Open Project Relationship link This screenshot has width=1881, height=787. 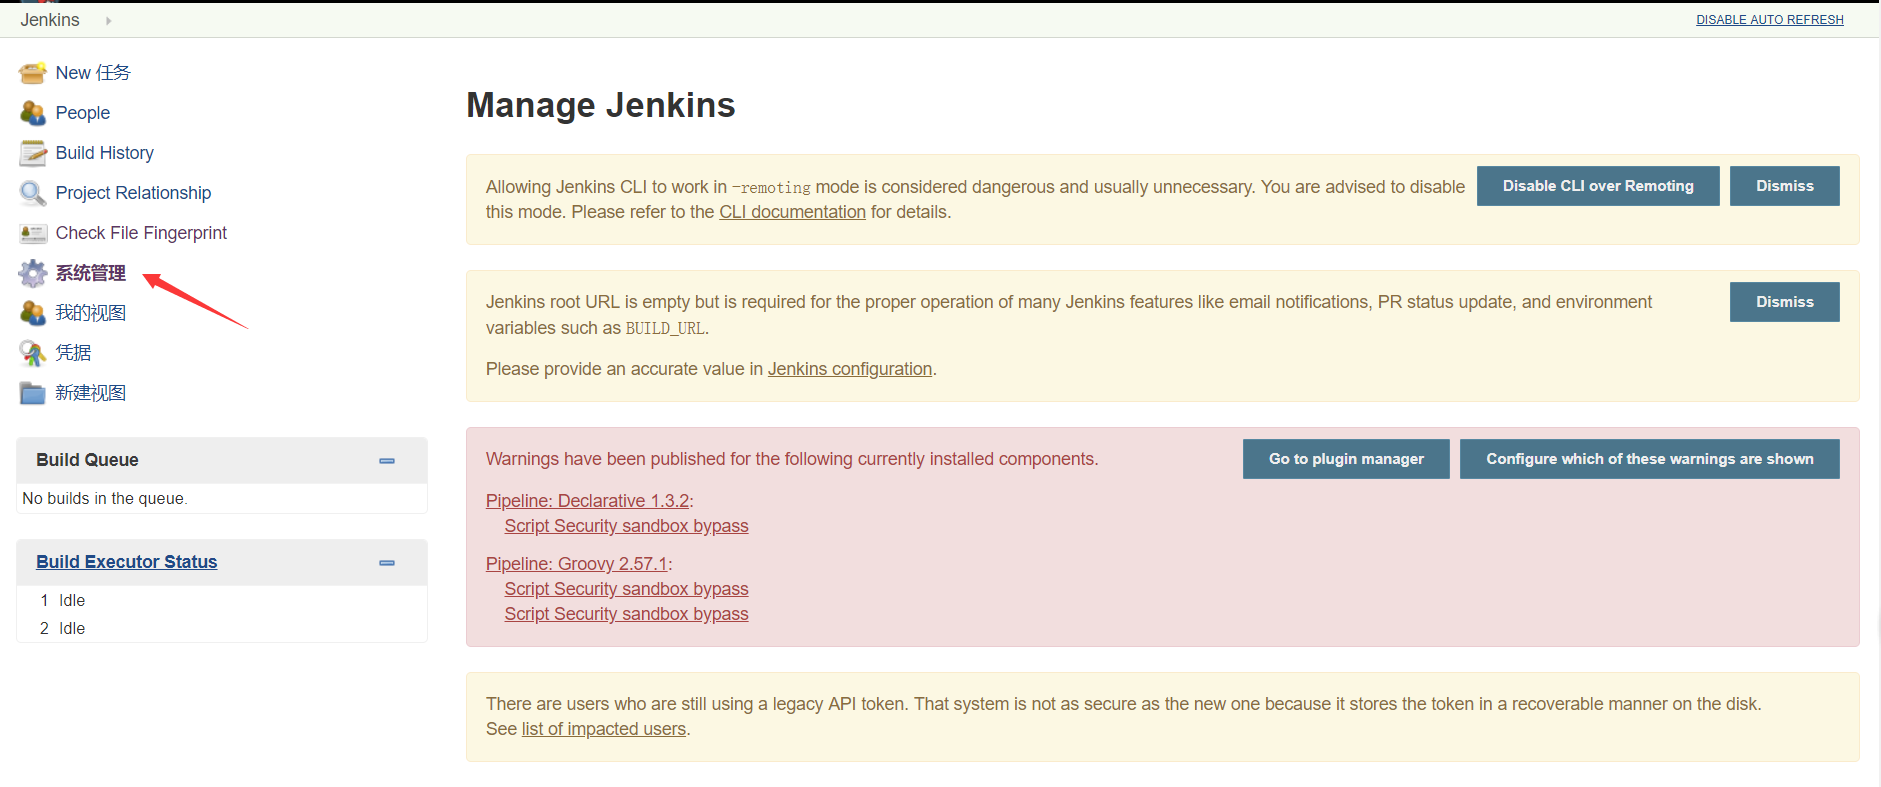click(134, 193)
